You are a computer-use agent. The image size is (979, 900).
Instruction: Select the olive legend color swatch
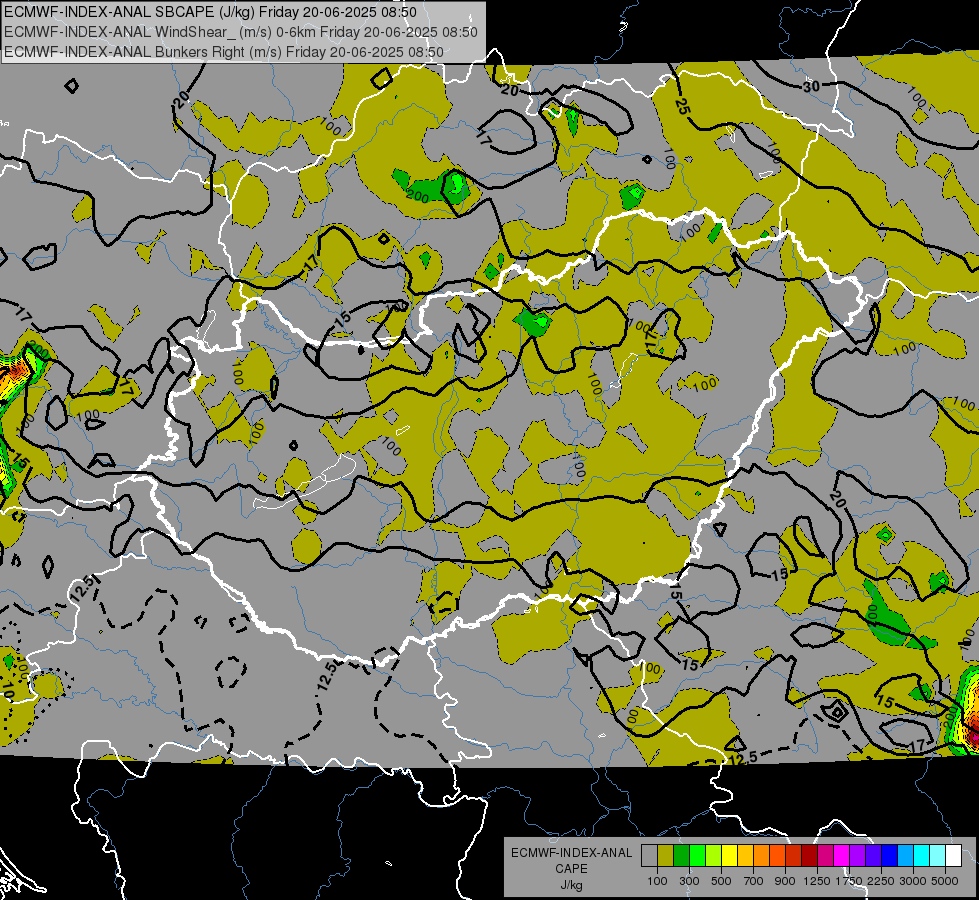pyautogui.click(x=666, y=855)
